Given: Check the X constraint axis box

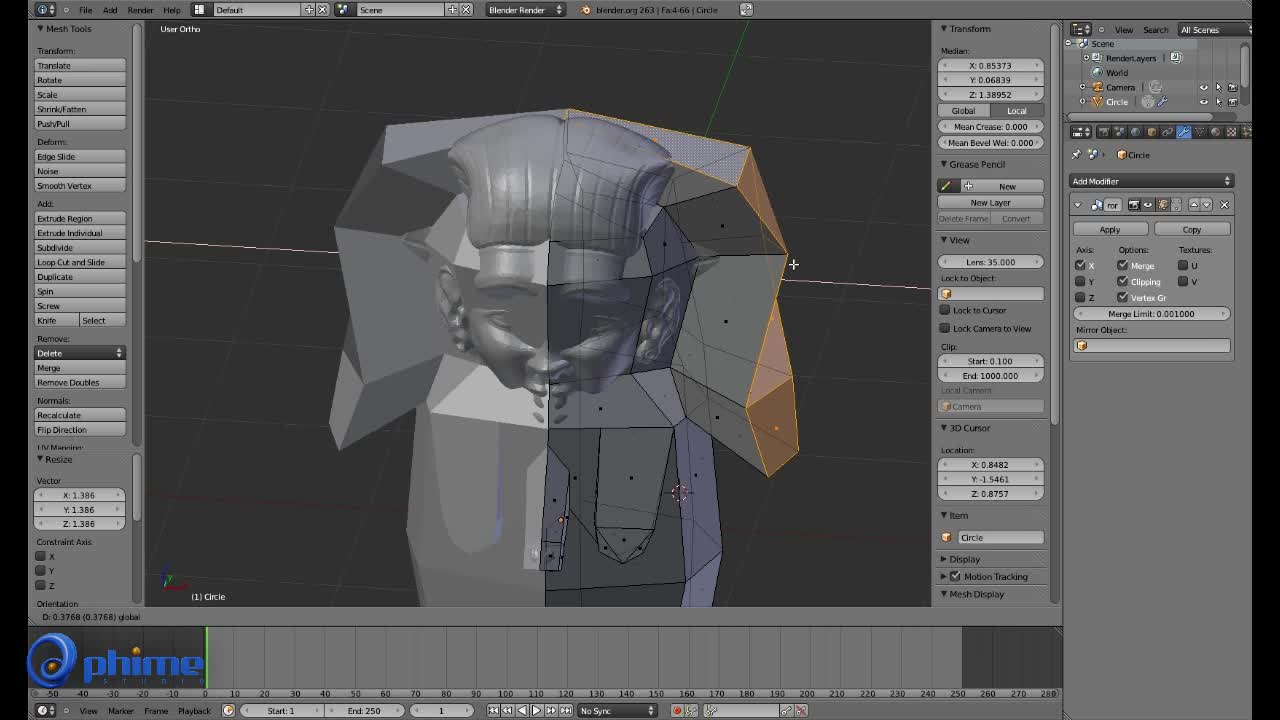Looking at the screenshot, I should [41, 556].
